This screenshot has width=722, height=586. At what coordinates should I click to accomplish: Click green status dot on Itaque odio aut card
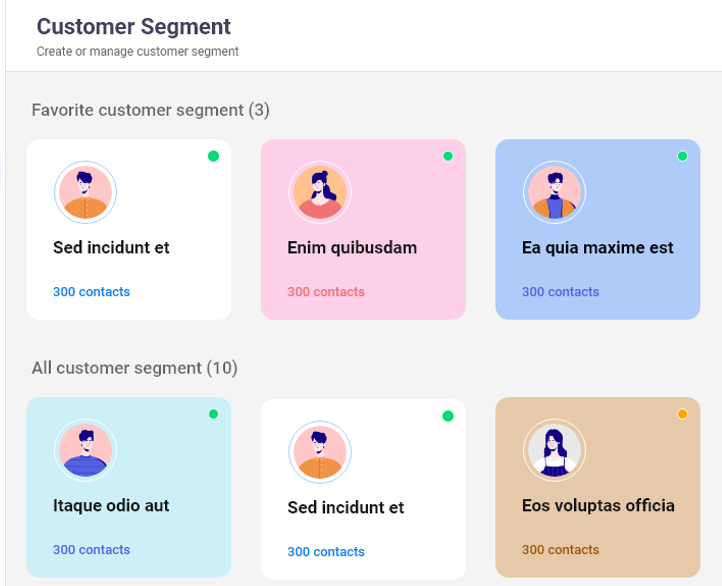[213, 414]
